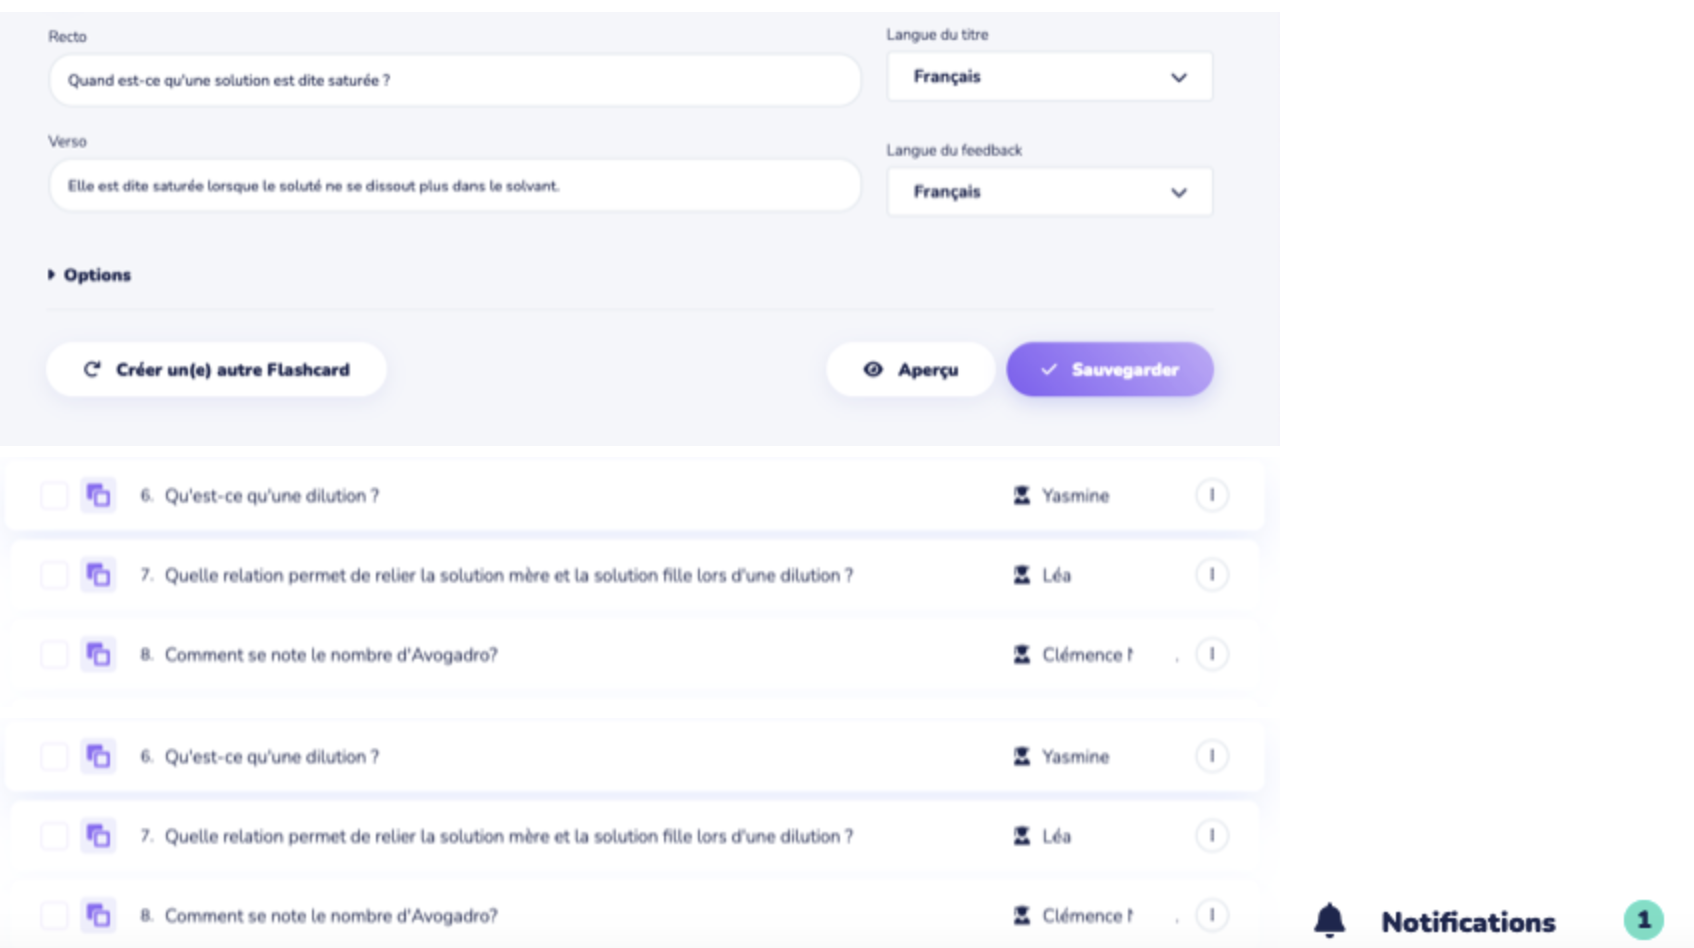Open more-options menu for upper Avogadro row
This screenshot has height=948, width=1694.
coord(1211,654)
